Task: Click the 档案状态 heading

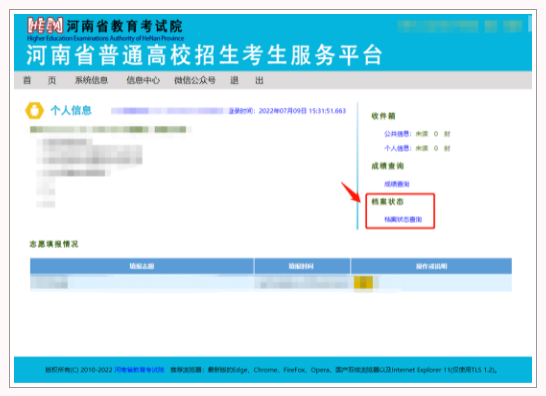Action: pyautogui.click(x=388, y=202)
